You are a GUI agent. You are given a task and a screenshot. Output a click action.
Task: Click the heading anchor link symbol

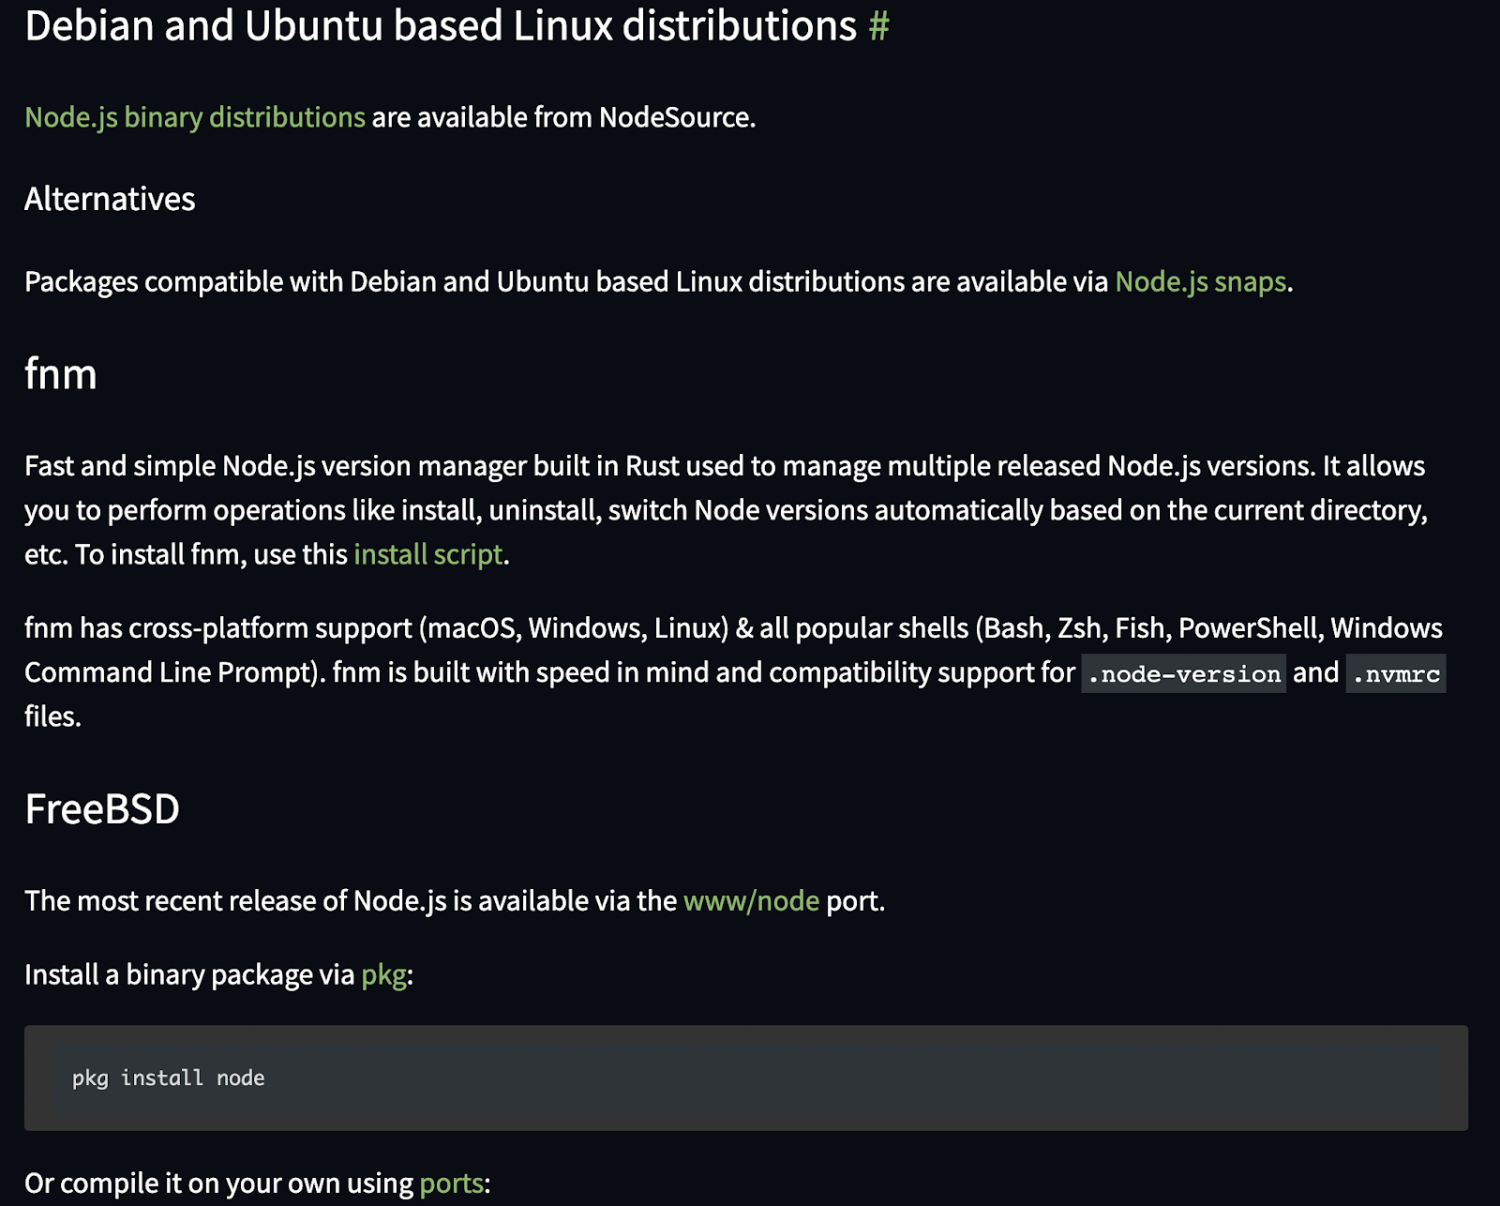(x=878, y=26)
